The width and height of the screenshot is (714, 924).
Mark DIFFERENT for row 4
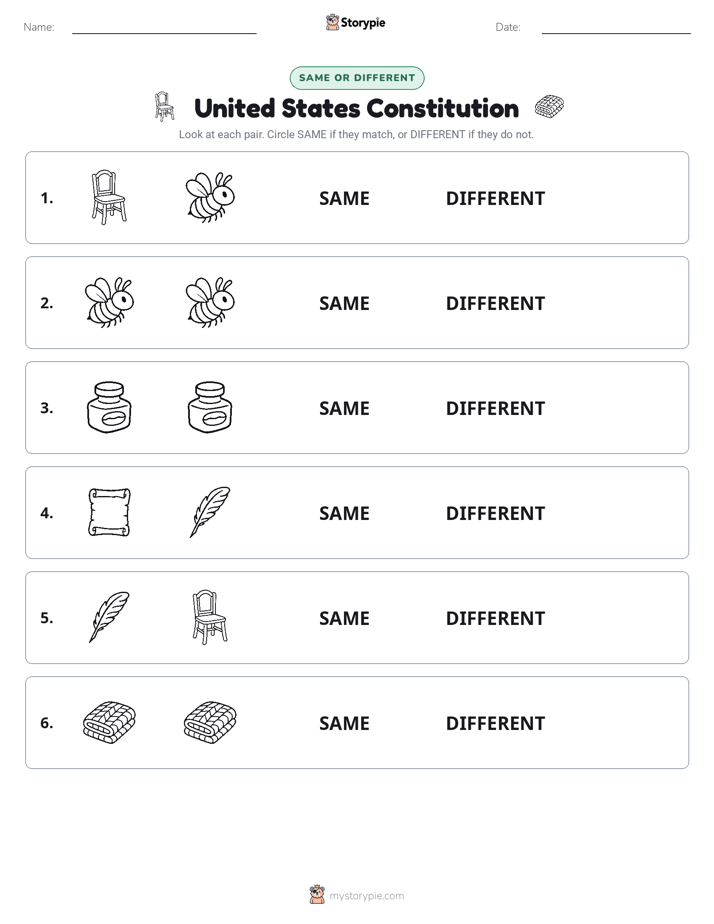click(495, 513)
